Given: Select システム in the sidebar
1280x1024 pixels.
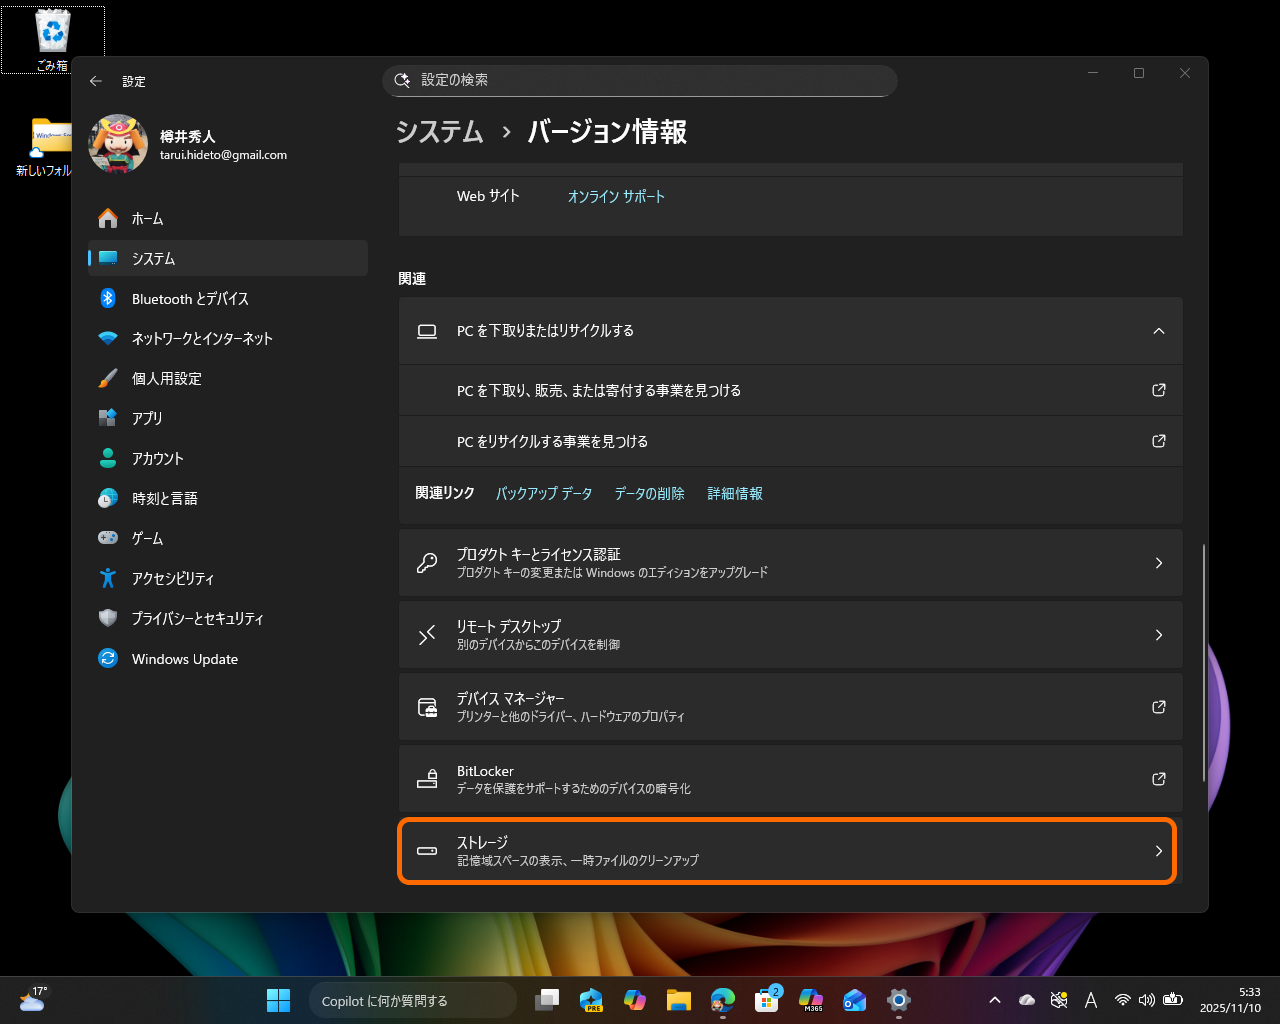Looking at the screenshot, I should click(228, 258).
